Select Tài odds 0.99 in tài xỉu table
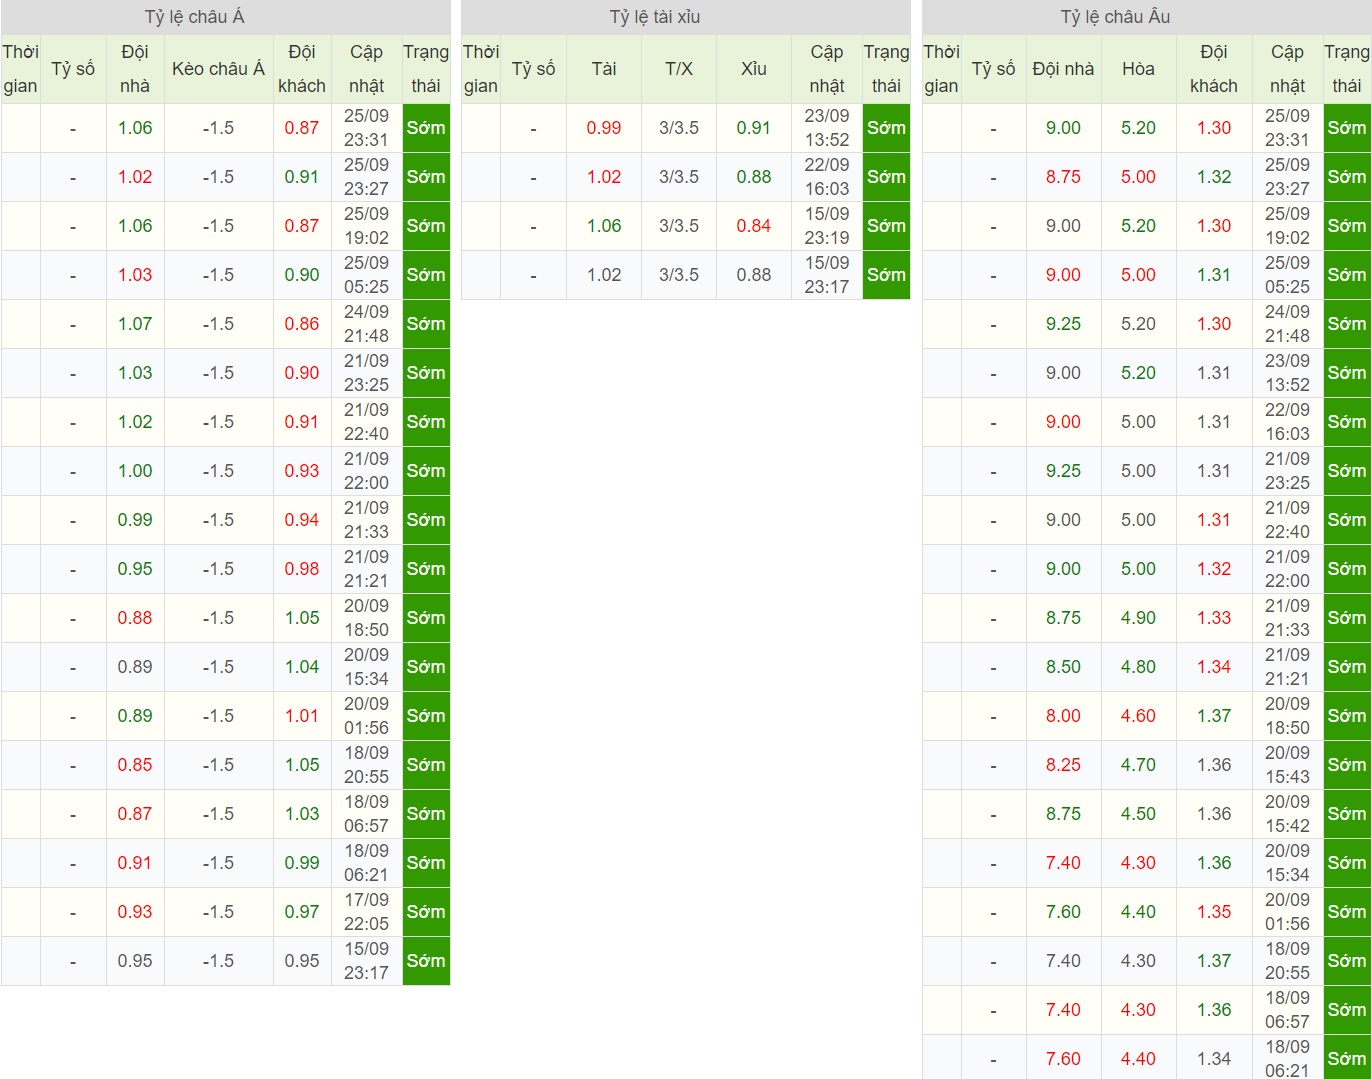Screen dimensions: 1372x1079 [604, 128]
